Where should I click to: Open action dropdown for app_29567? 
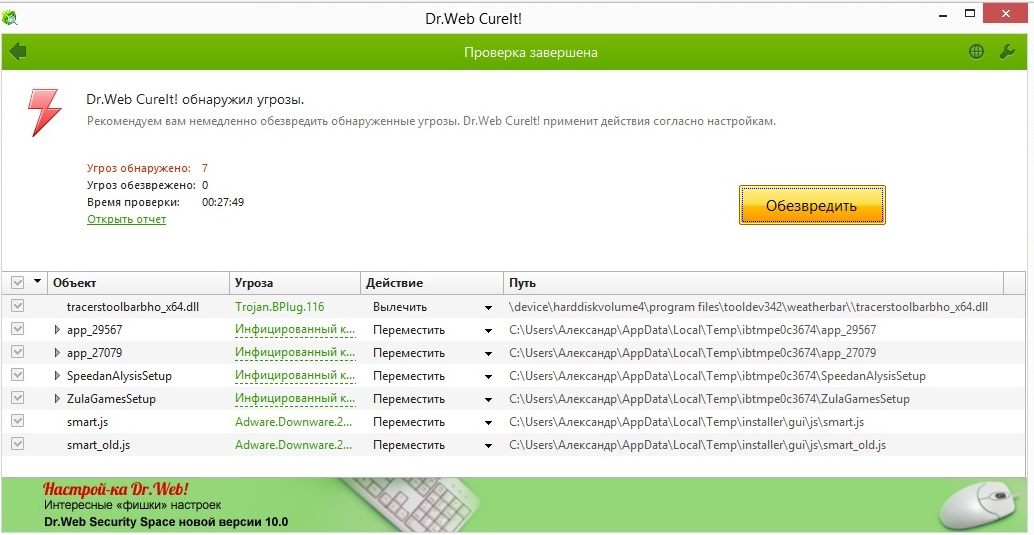pos(488,330)
